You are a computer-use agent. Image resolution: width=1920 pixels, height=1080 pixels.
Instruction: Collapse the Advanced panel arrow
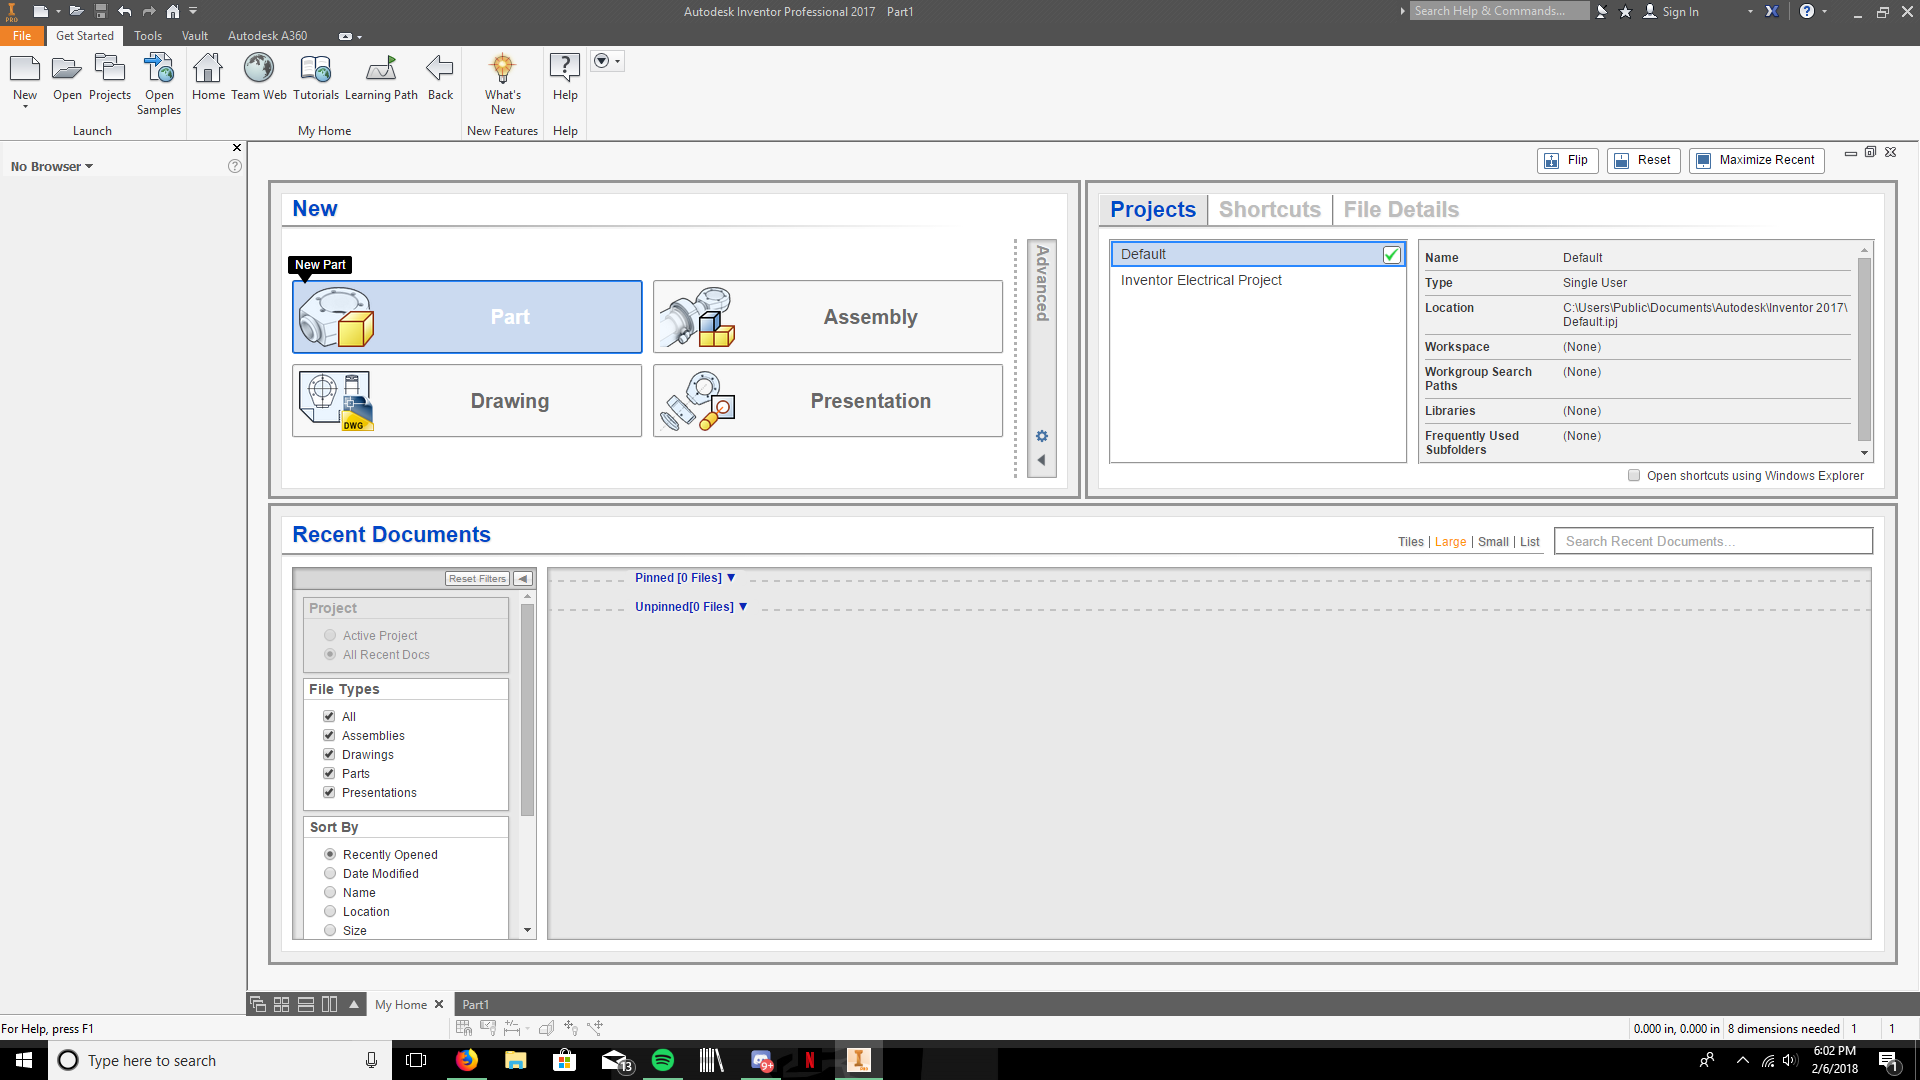click(x=1042, y=460)
